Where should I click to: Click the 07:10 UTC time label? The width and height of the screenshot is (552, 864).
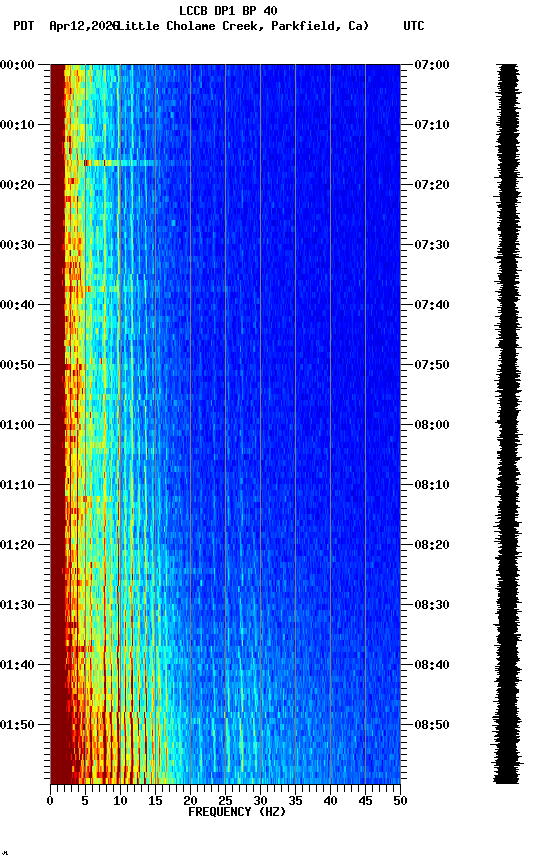coord(432,125)
